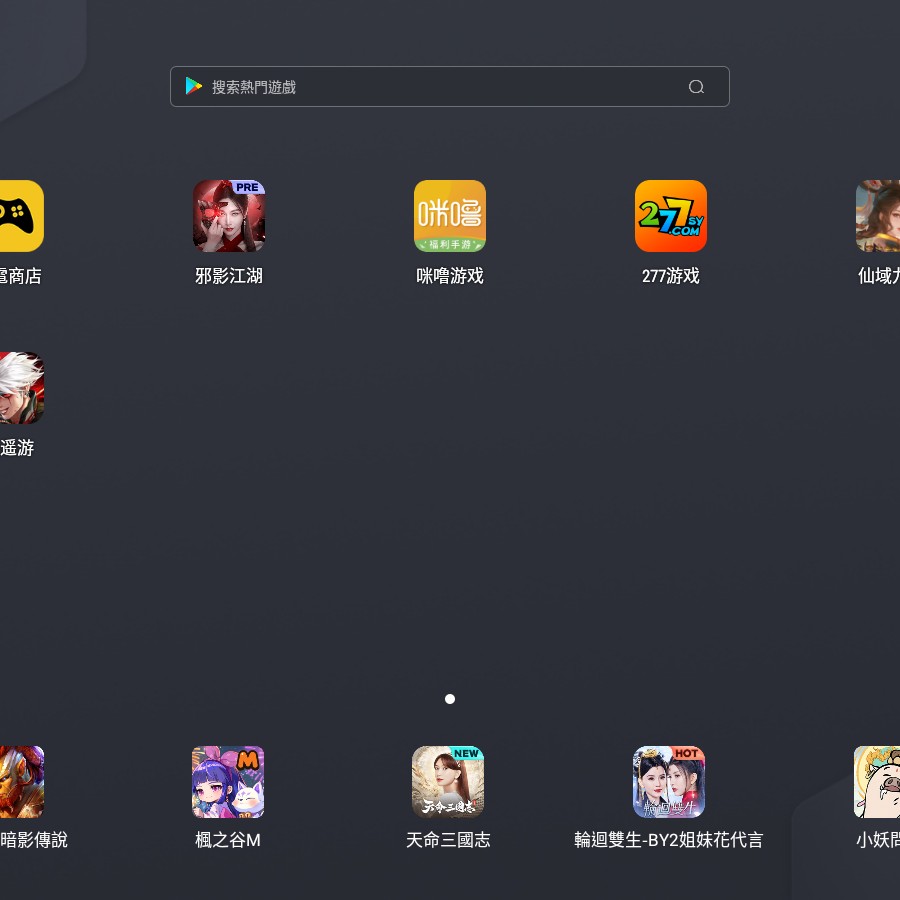Click the 邪影江湖 label text

pyautogui.click(x=229, y=276)
